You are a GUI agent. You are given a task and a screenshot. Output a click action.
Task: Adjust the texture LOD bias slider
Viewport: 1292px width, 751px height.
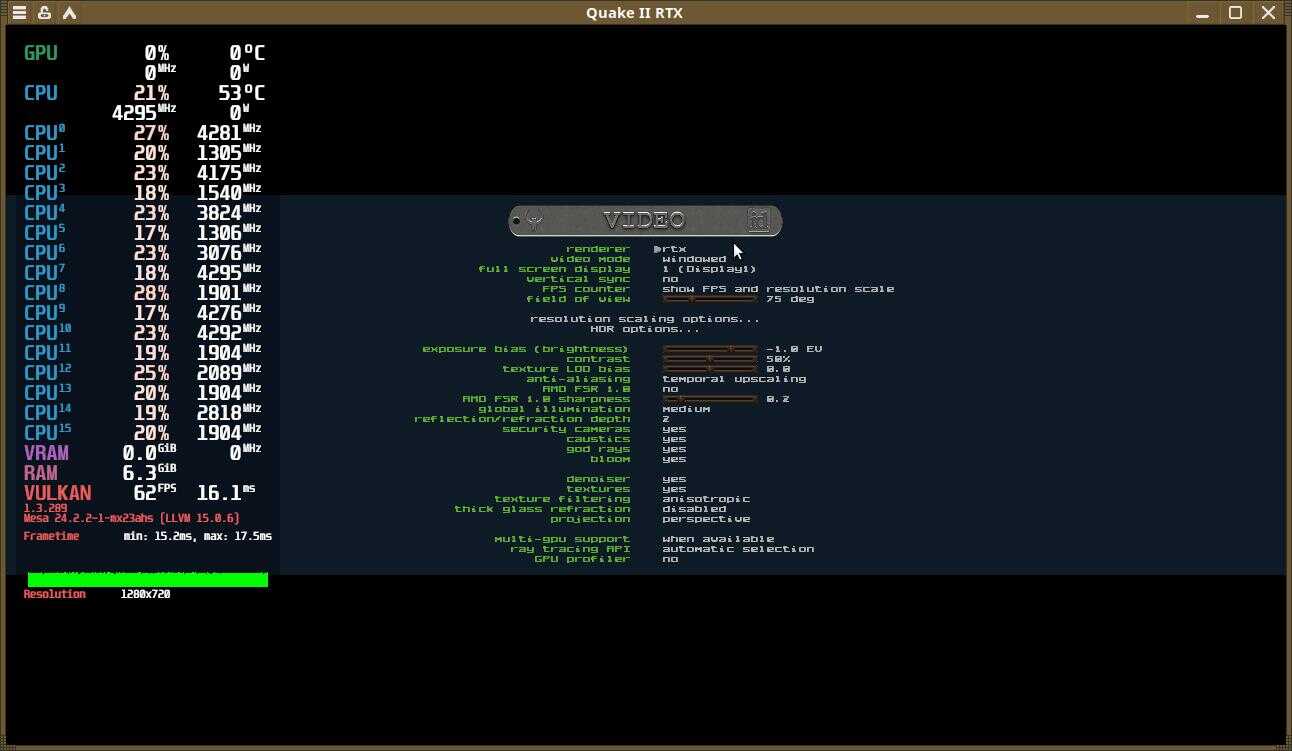[x=710, y=369]
